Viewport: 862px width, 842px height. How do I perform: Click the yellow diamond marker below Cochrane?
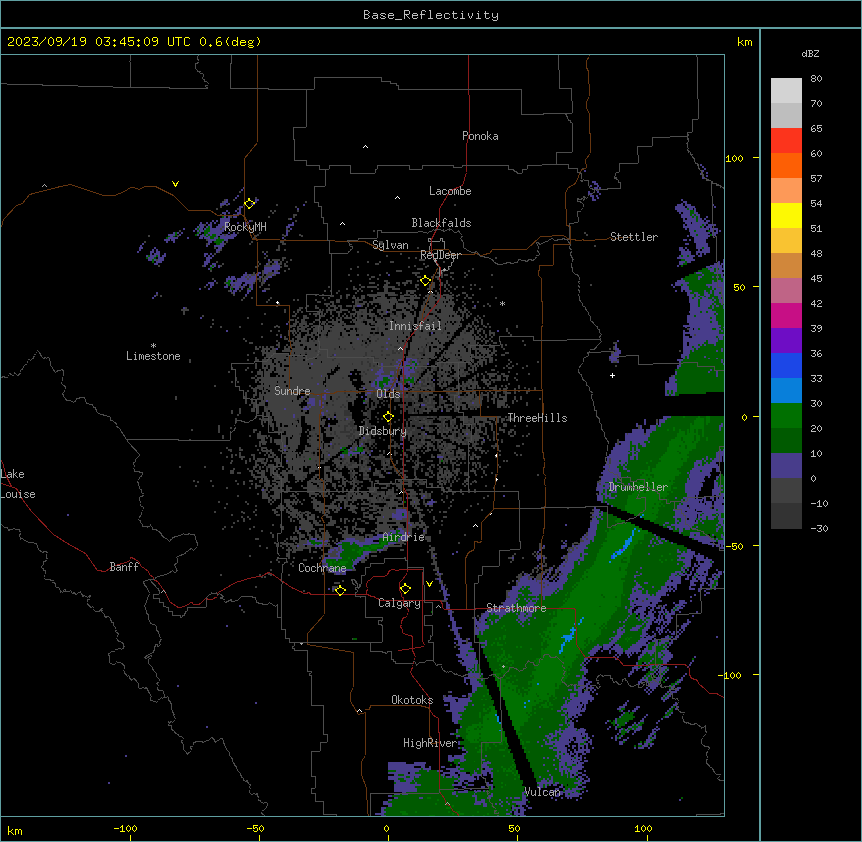[x=340, y=590]
